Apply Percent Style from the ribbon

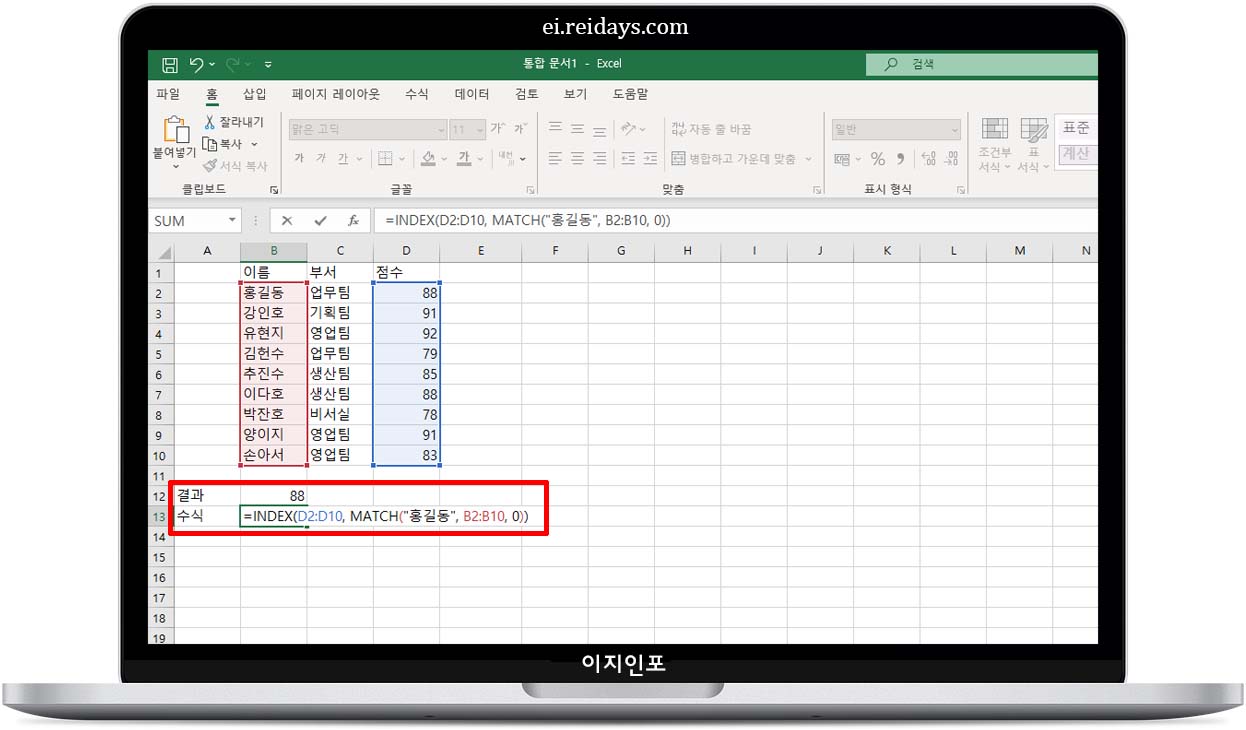(879, 159)
